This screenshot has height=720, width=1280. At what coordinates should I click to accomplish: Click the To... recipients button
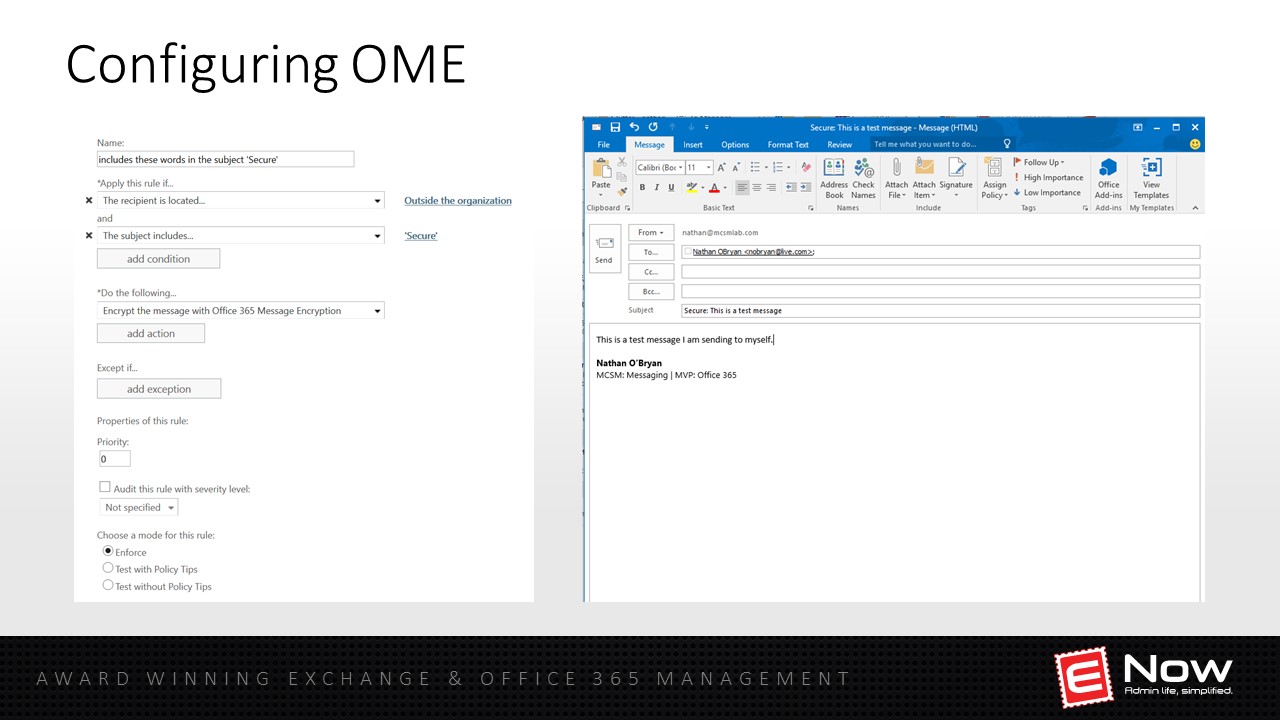click(651, 252)
